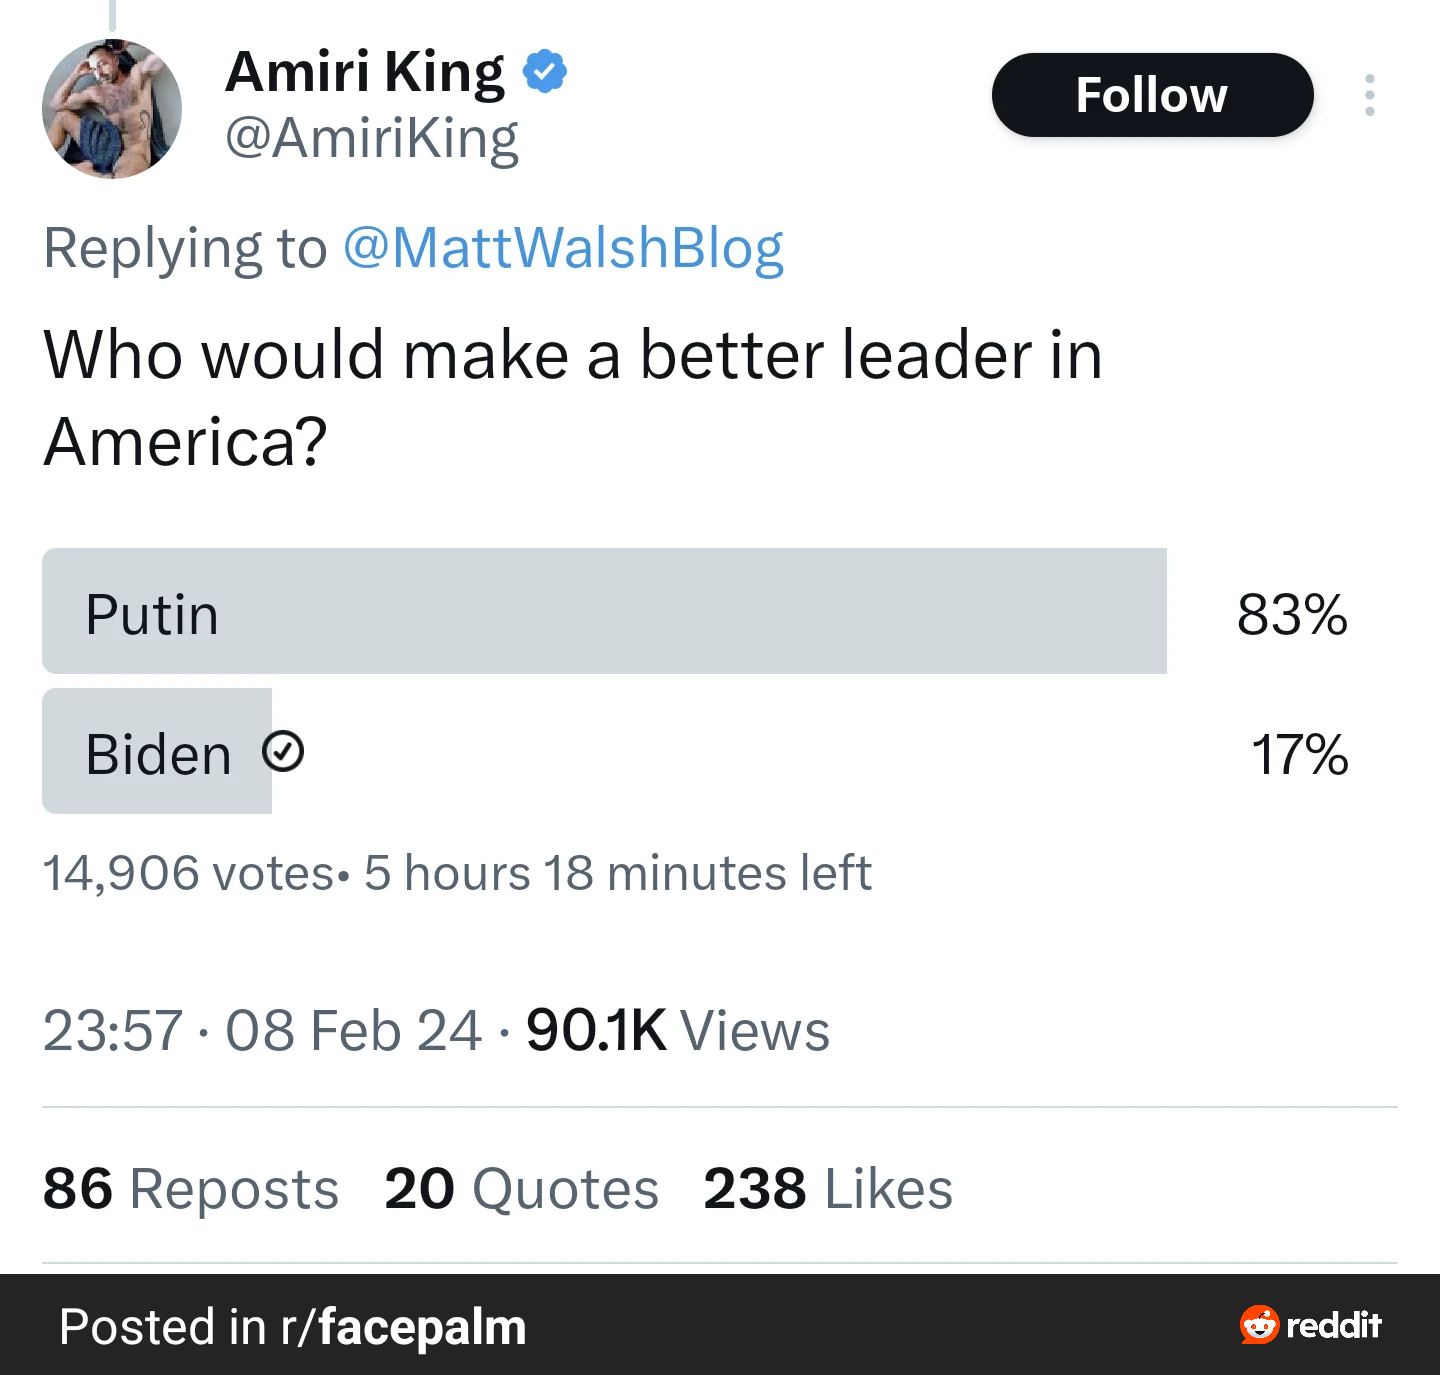This screenshot has height=1375, width=1440.
Task: Click the checkmark icon beside Biden
Action: click(283, 751)
